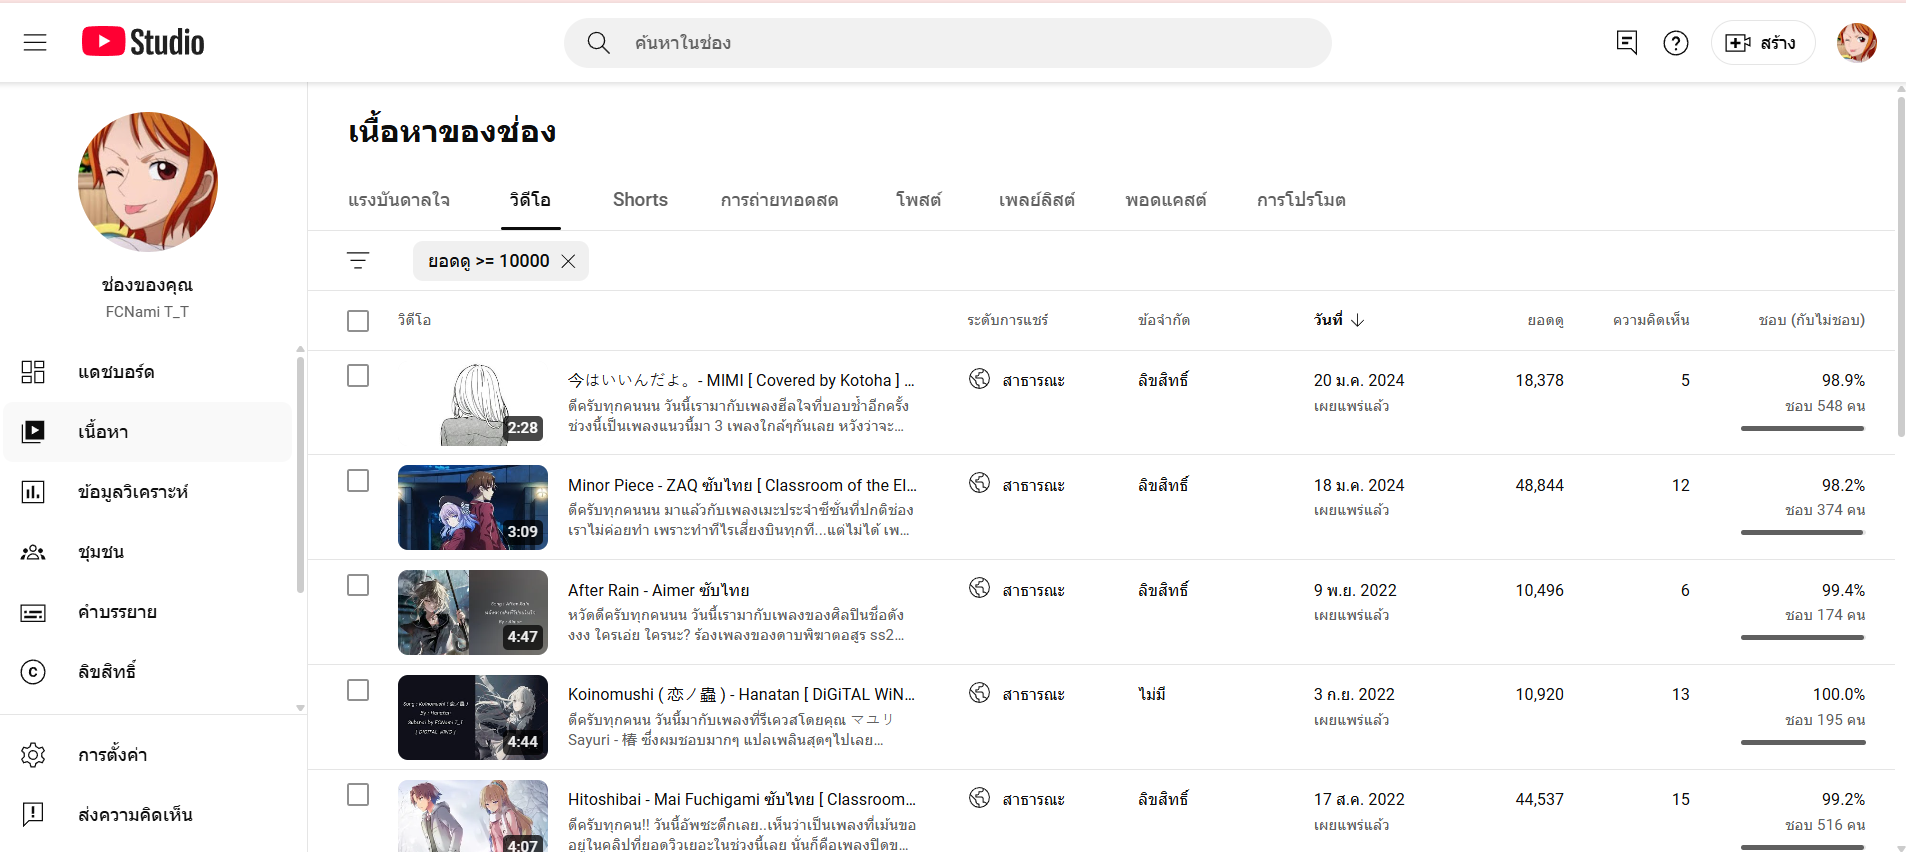Switch to แรงบันดาลใจ tab
1906x852 pixels.
tap(399, 200)
